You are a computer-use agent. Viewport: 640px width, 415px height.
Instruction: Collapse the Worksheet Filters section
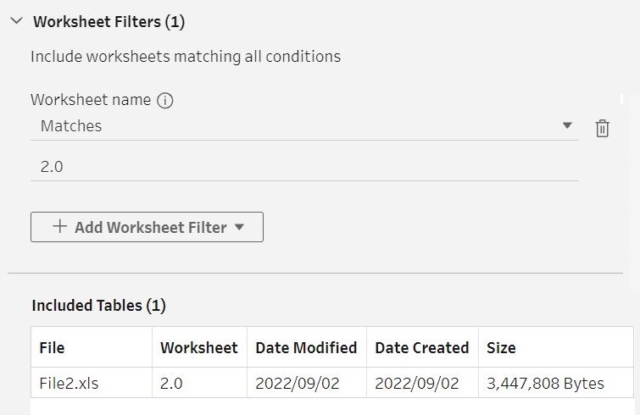tap(17, 21)
